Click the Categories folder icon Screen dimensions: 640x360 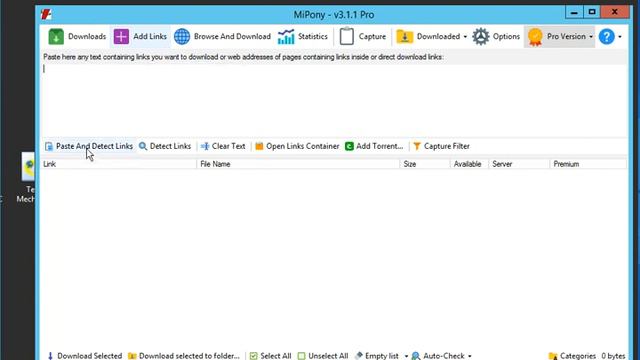point(553,356)
